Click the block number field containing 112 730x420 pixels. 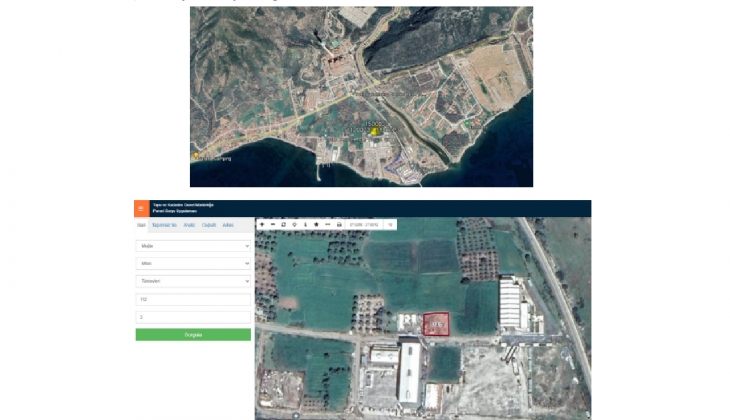193,299
